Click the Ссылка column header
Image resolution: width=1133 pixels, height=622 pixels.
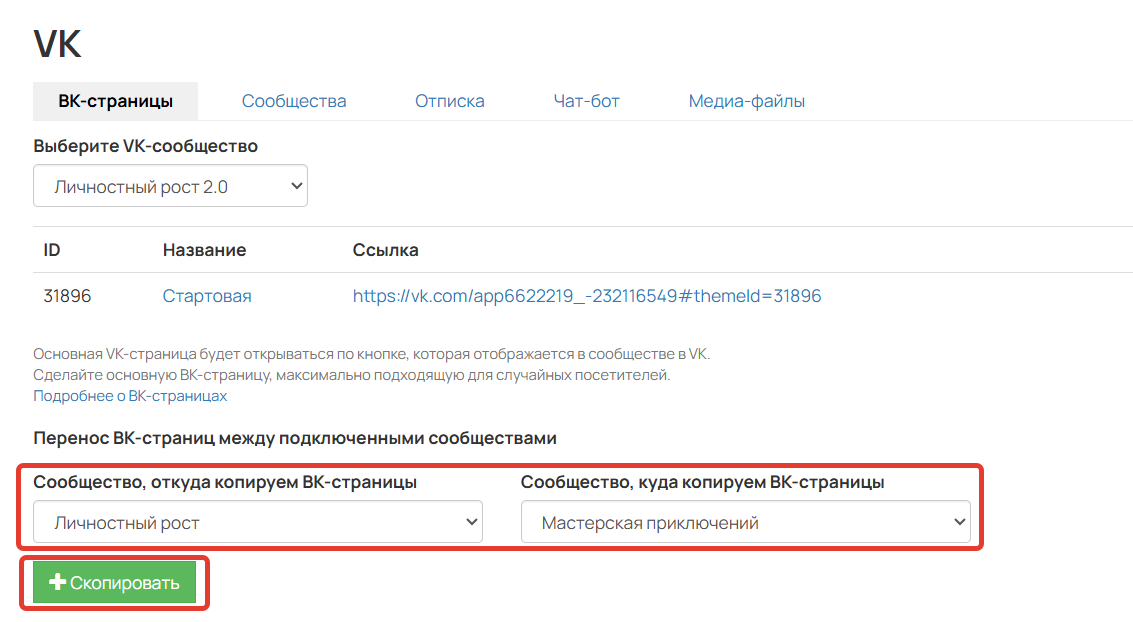coord(384,250)
